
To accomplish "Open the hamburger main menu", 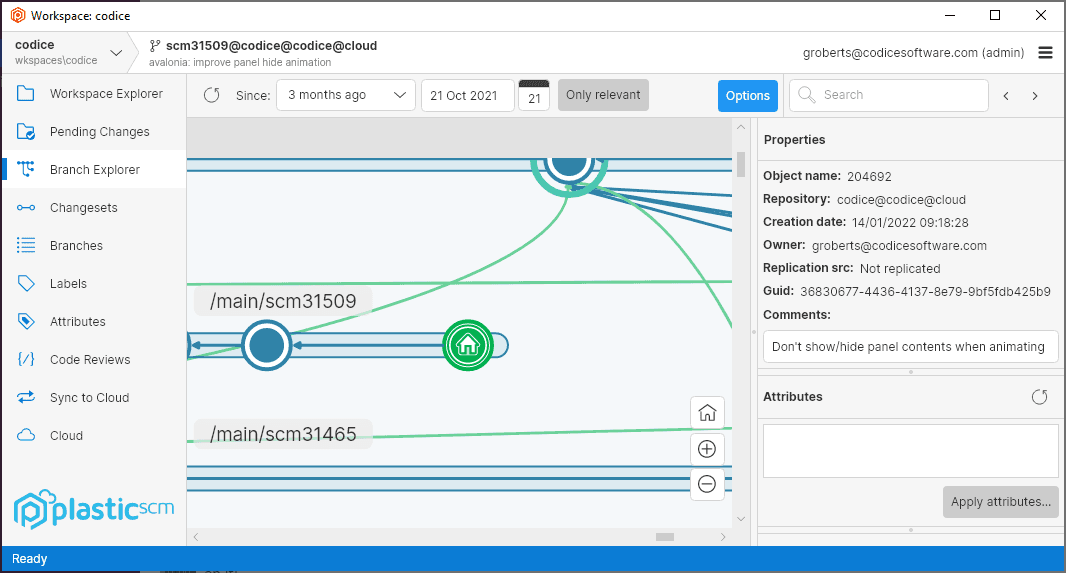I will (1046, 52).
